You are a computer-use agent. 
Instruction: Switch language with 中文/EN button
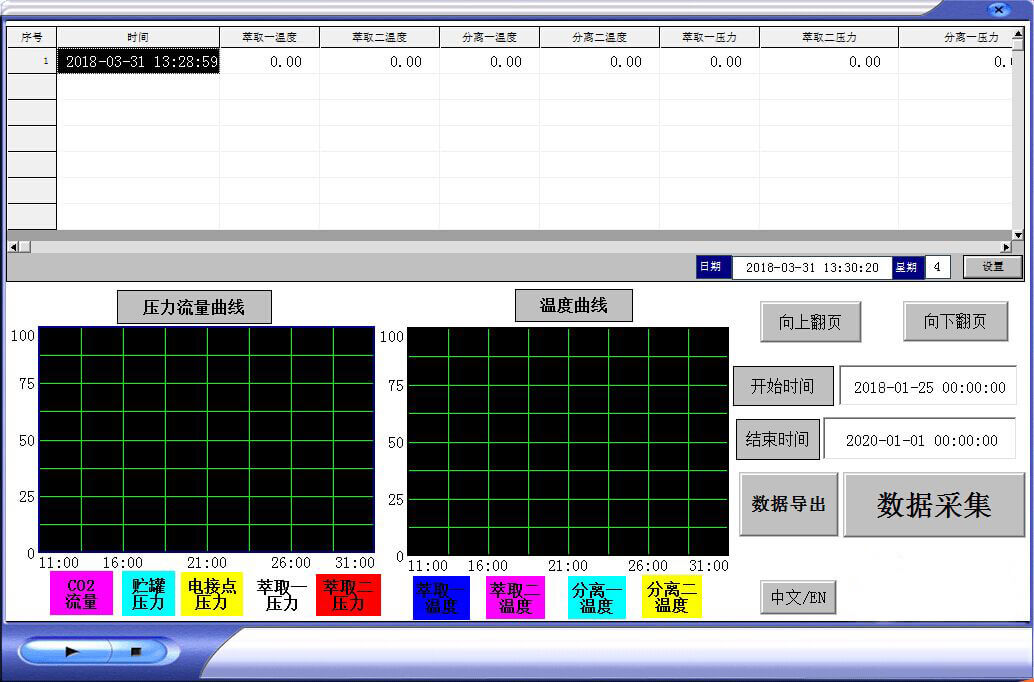[797, 598]
